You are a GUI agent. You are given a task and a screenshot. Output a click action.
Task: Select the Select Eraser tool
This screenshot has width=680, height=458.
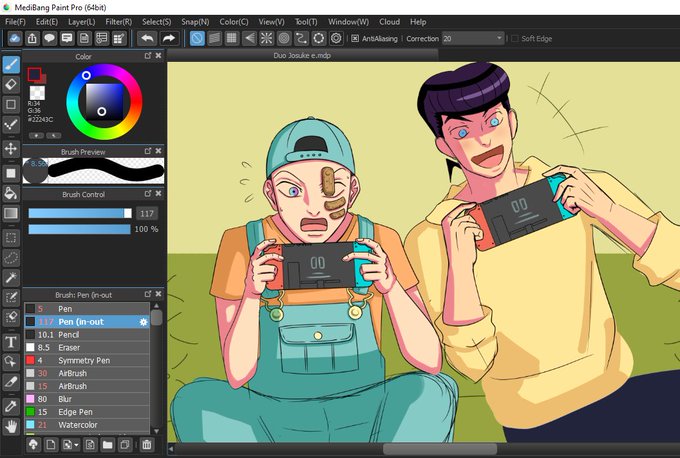coord(11,317)
